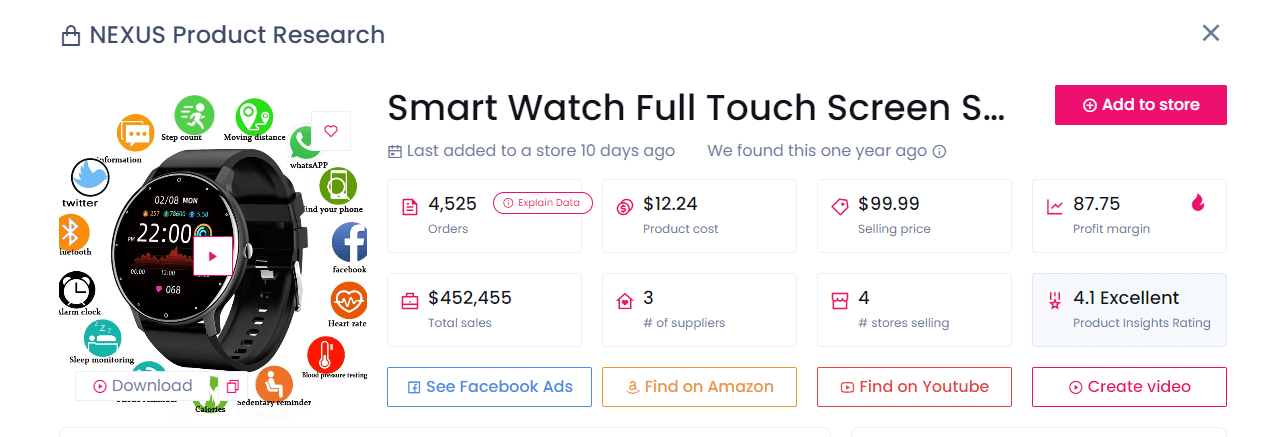Click the flame hot-product icon
1283x437 pixels.
coord(1198,203)
